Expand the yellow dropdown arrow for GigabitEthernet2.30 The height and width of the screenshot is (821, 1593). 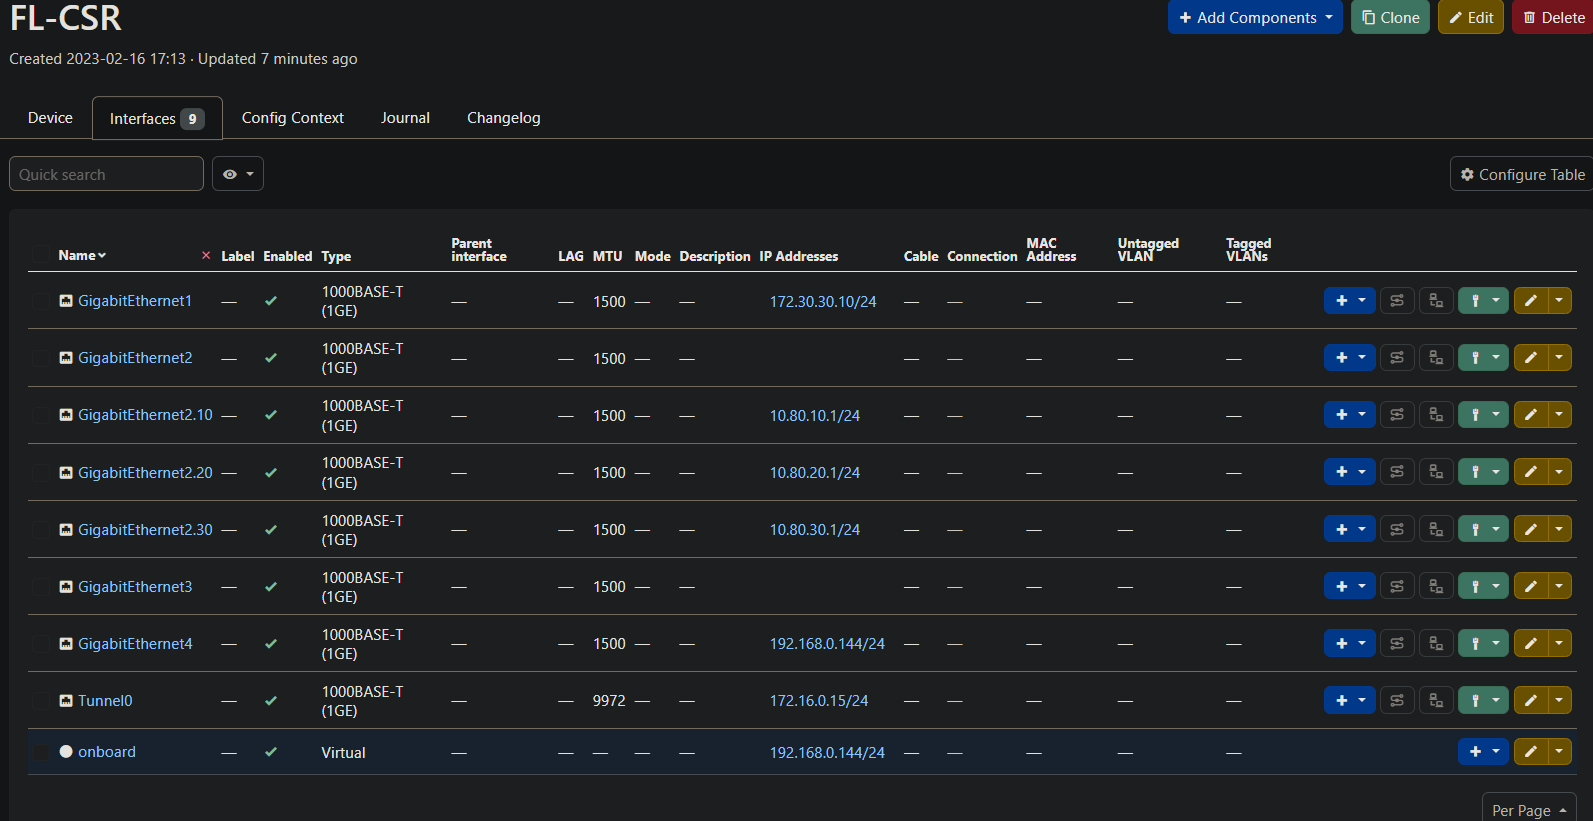tap(1560, 529)
